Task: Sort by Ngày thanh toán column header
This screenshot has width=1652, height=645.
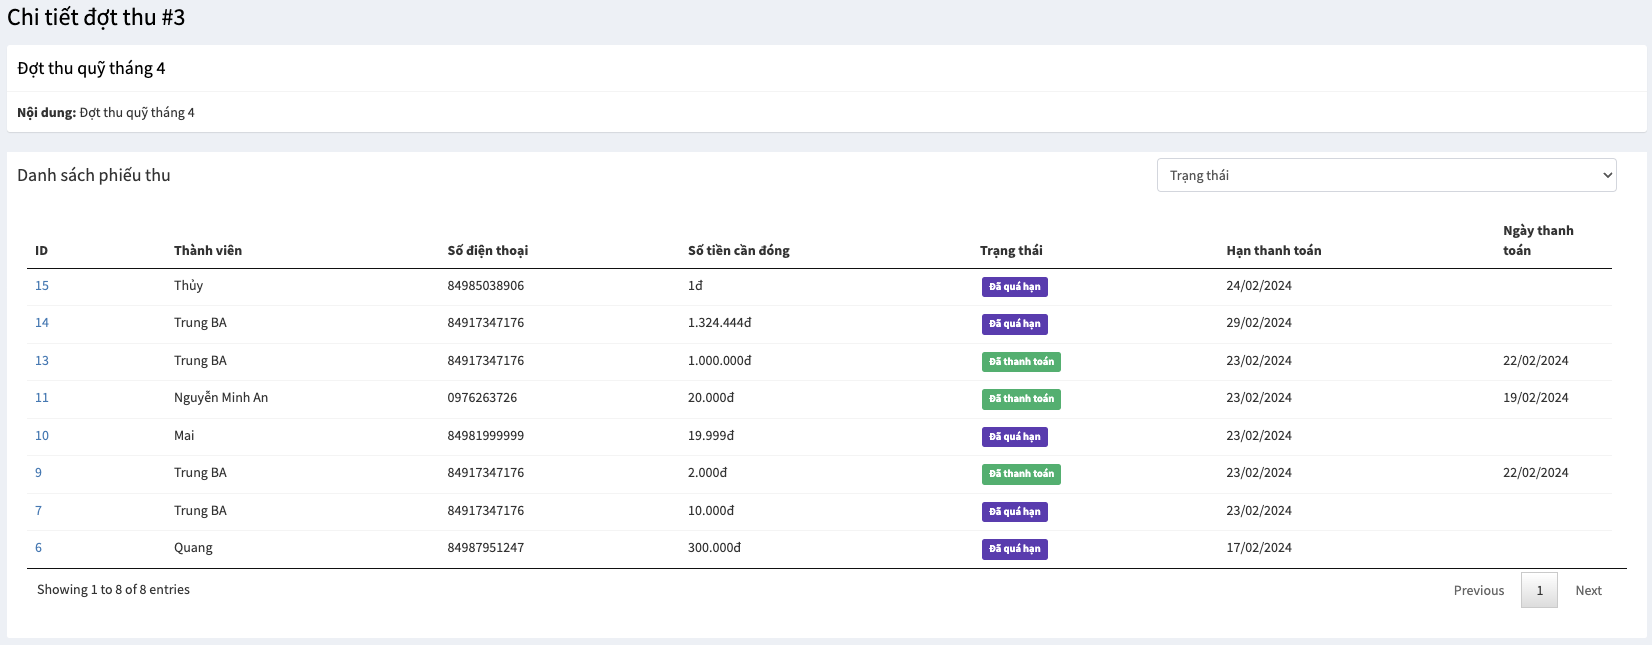Action: point(1537,241)
